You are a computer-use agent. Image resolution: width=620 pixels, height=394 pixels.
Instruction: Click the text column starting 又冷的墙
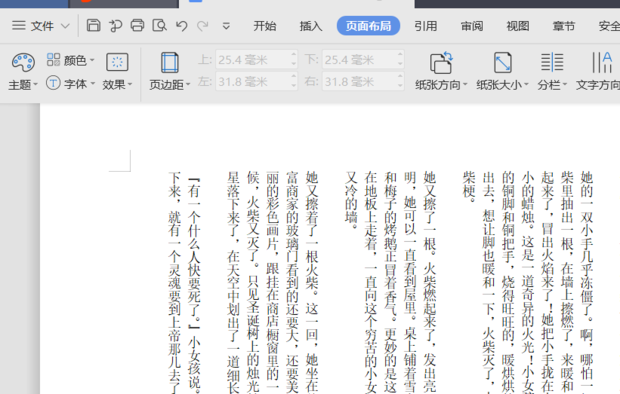tap(351, 200)
